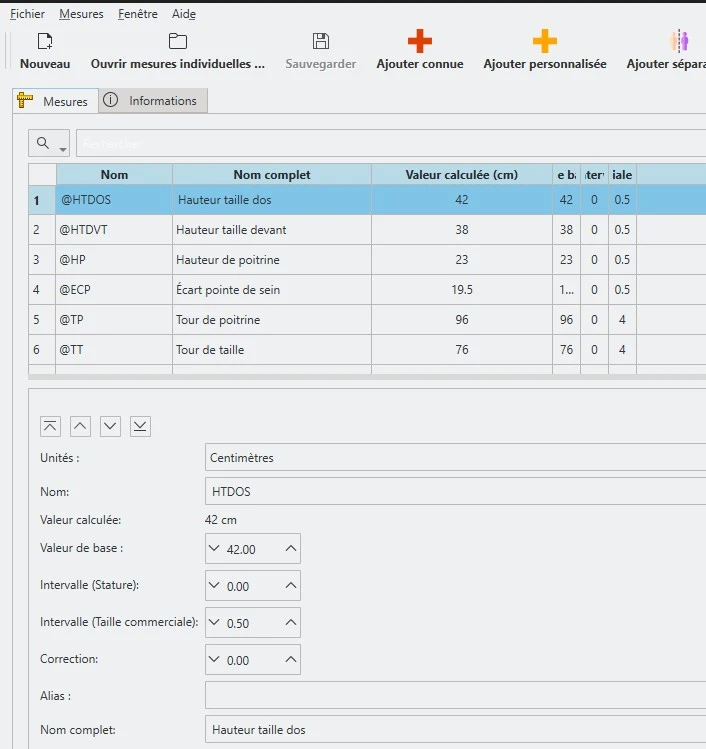This screenshot has height=749, width=706.
Task: Move selected measurement up one row
Action: [x=80, y=427]
